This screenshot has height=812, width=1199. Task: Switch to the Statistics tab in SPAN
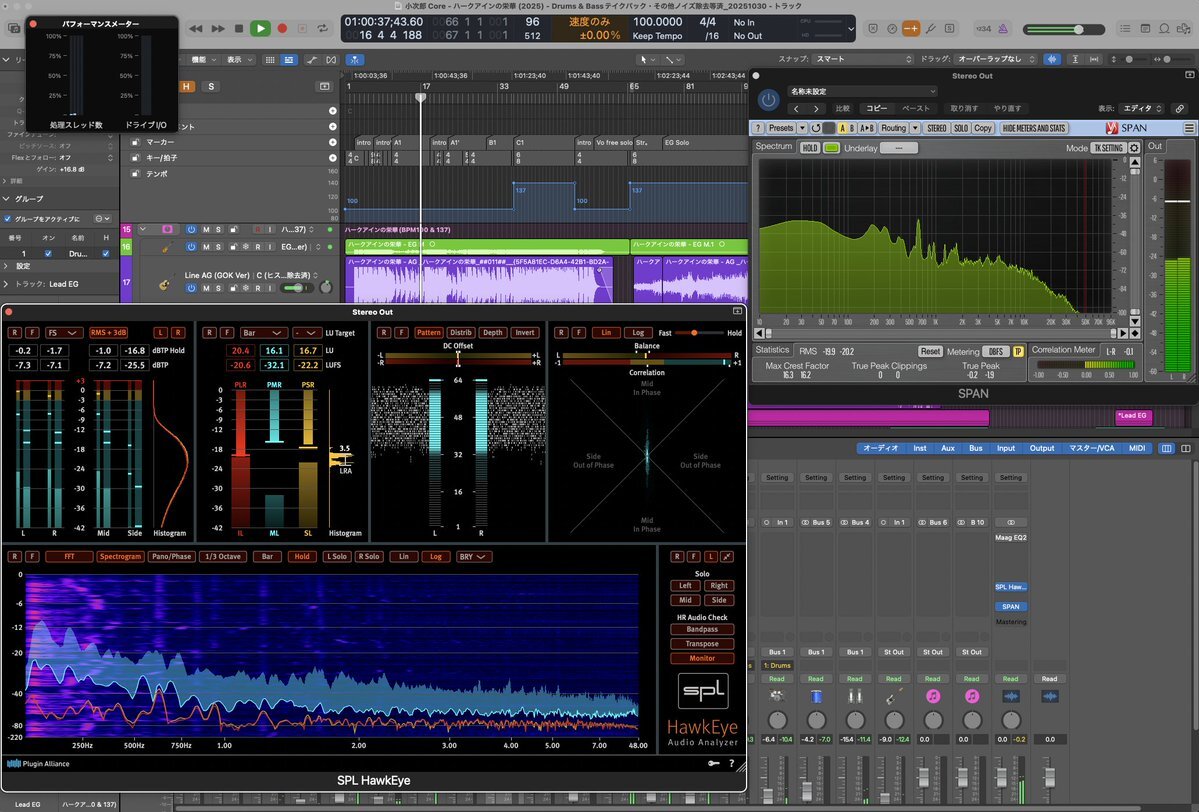pyautogui.click(x=772, y=351)
